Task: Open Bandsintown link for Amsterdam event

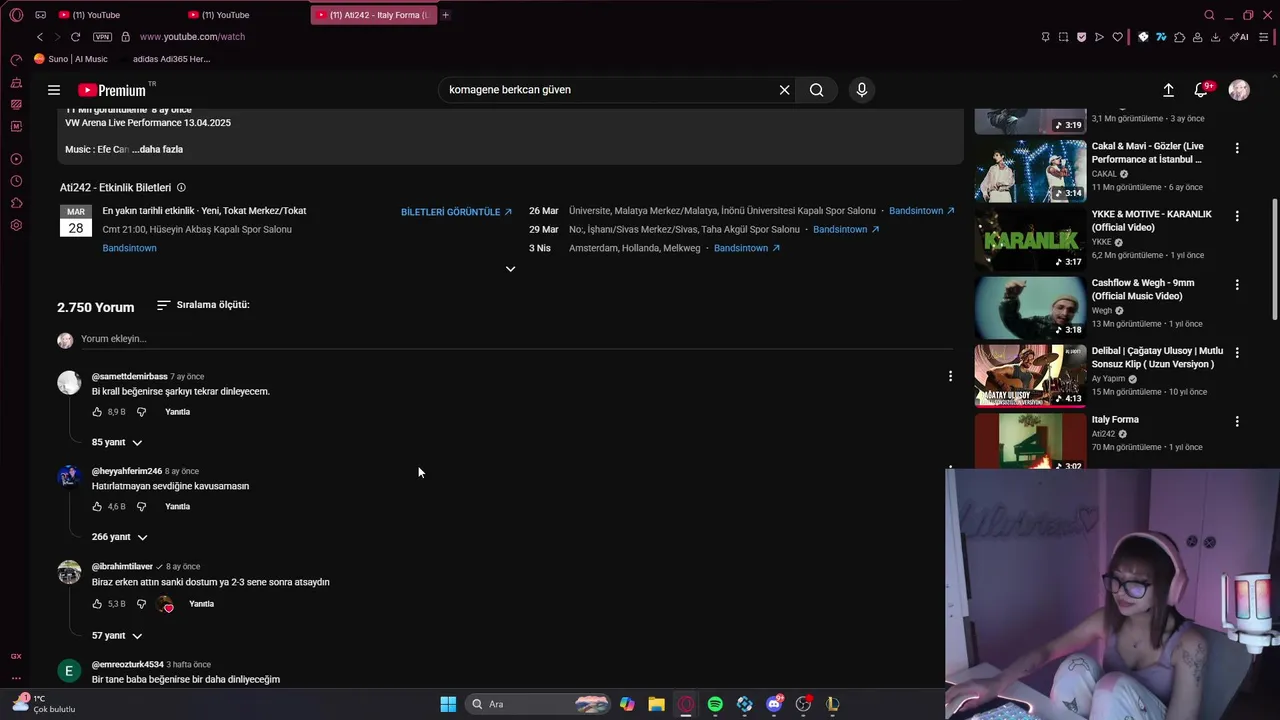Action: point(747,248)
